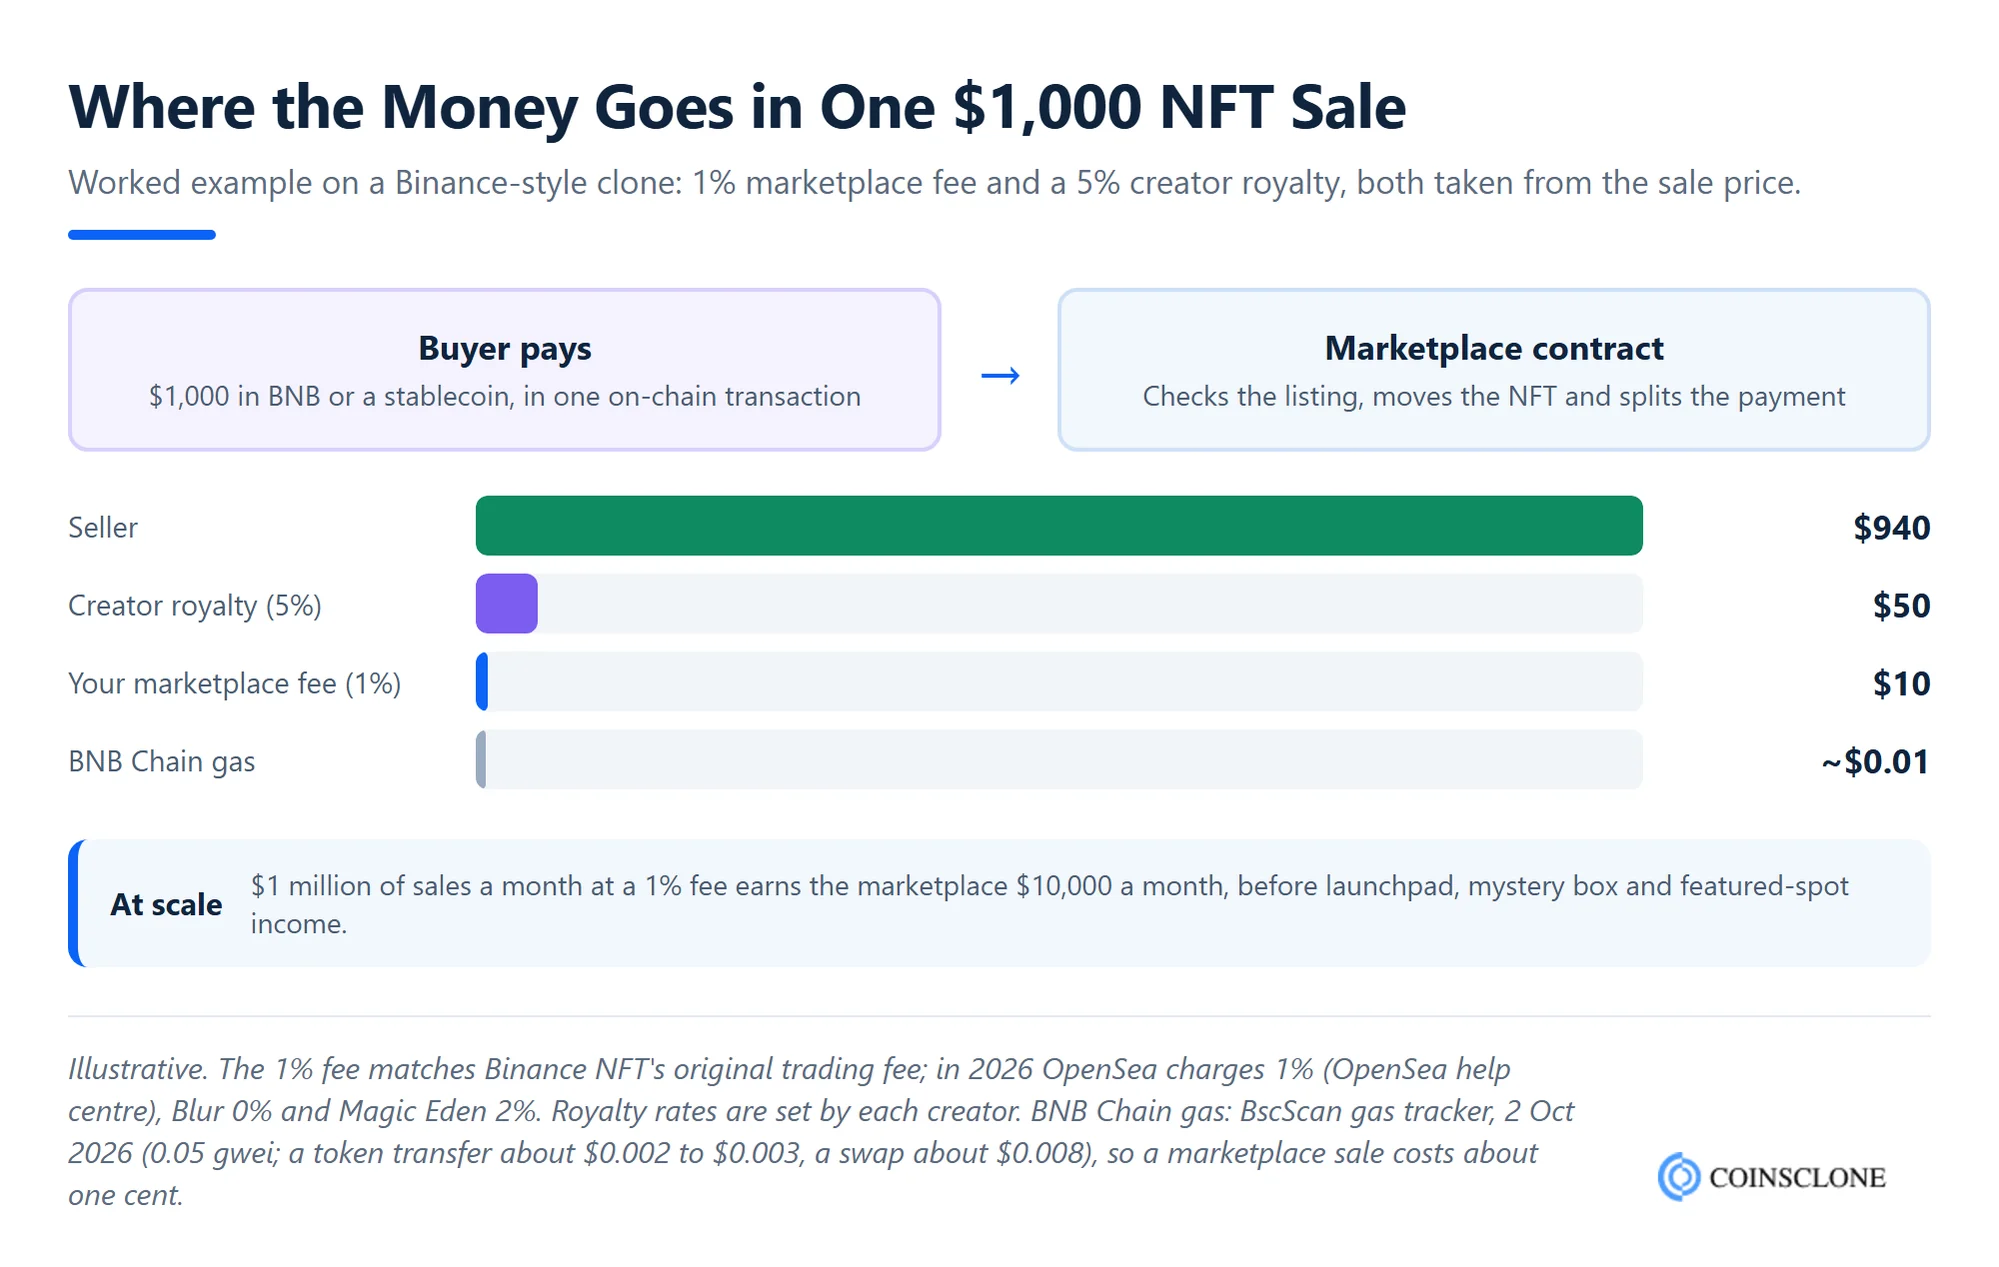
Task: Click the subtitle starting "Worked example on"
Action: point(935,183)
